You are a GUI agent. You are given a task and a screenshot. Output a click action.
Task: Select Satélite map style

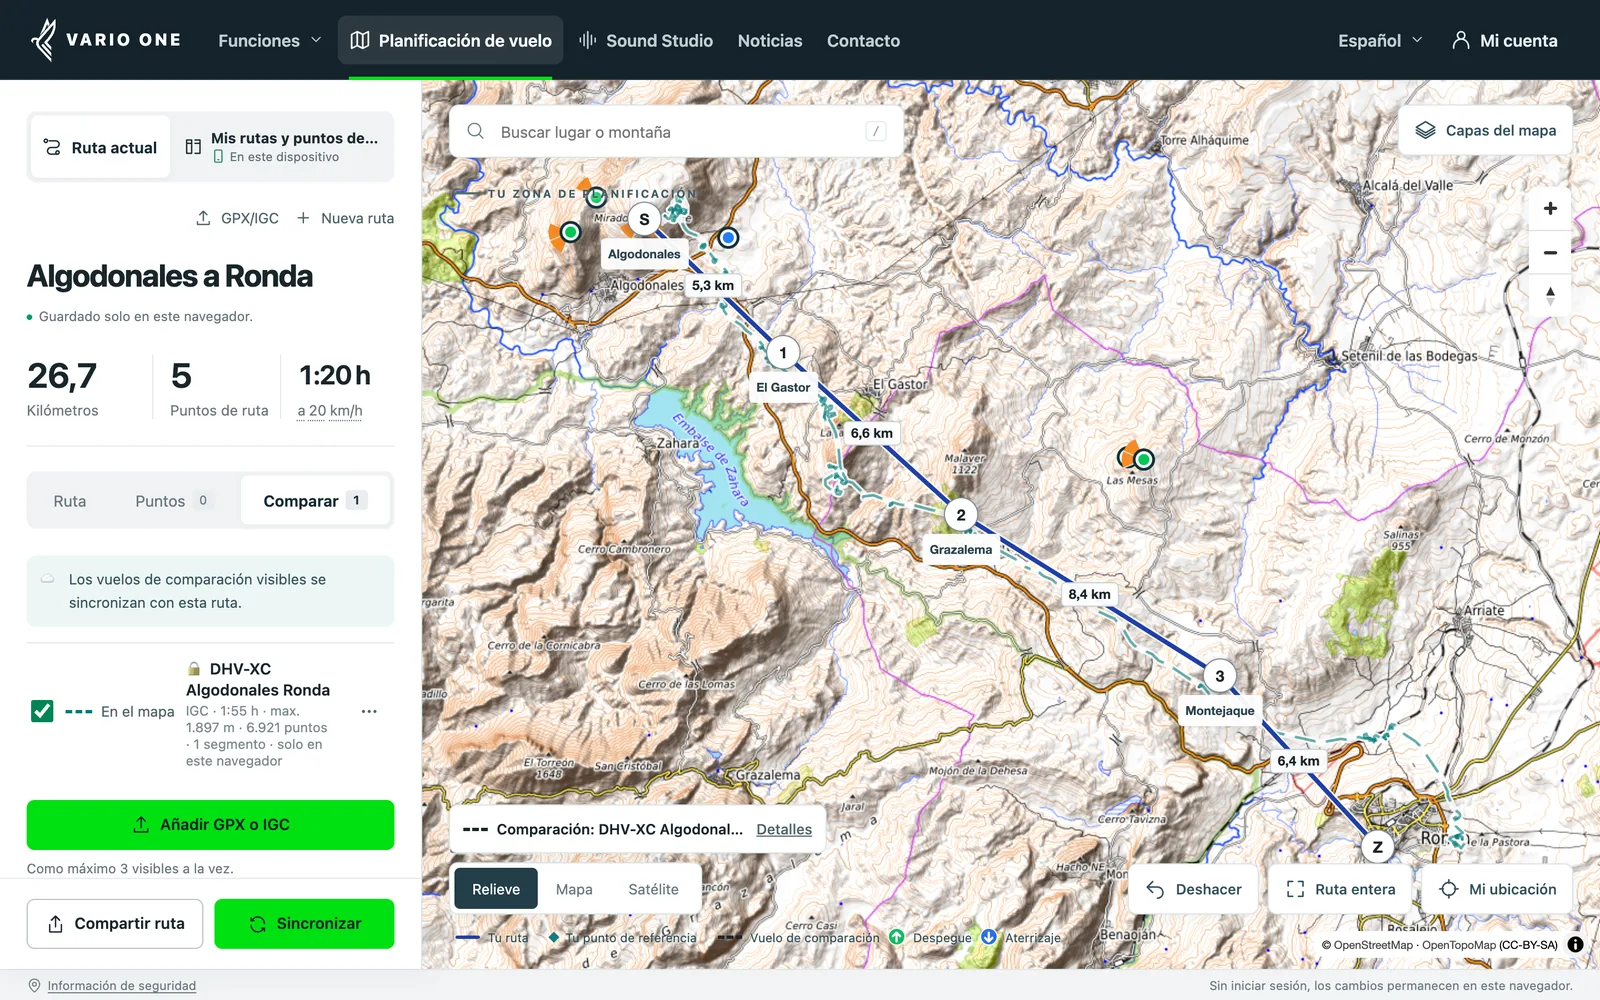[x=653, y=889]
